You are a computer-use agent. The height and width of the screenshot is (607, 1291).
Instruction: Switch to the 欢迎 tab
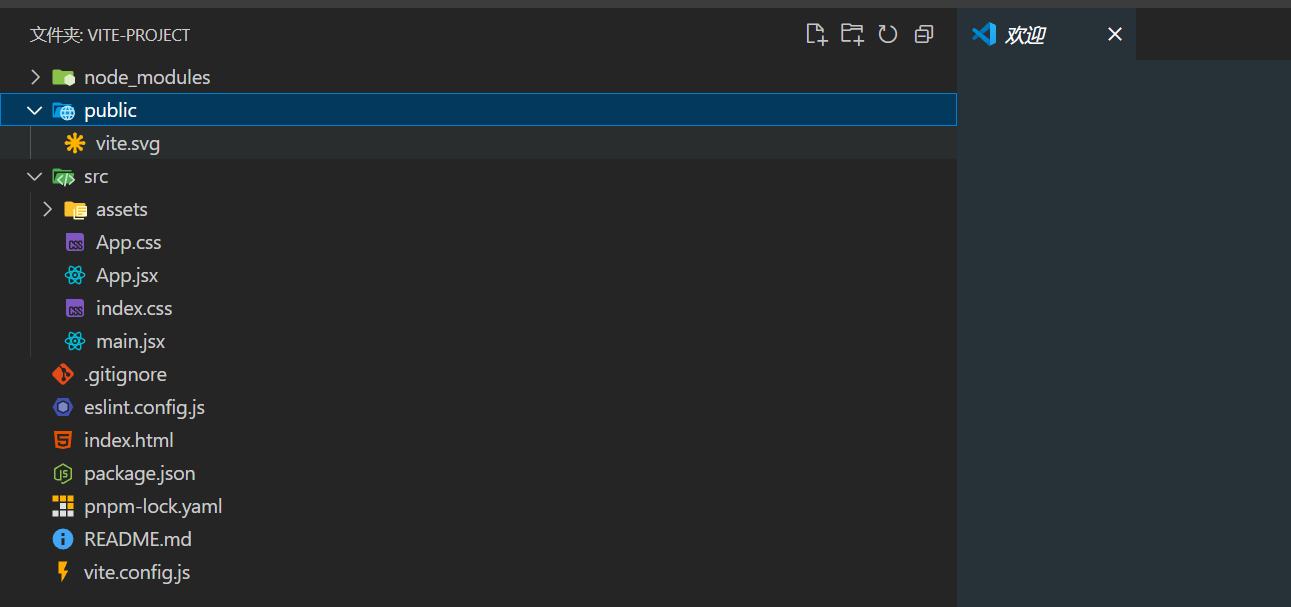[x=1025, y=35]
